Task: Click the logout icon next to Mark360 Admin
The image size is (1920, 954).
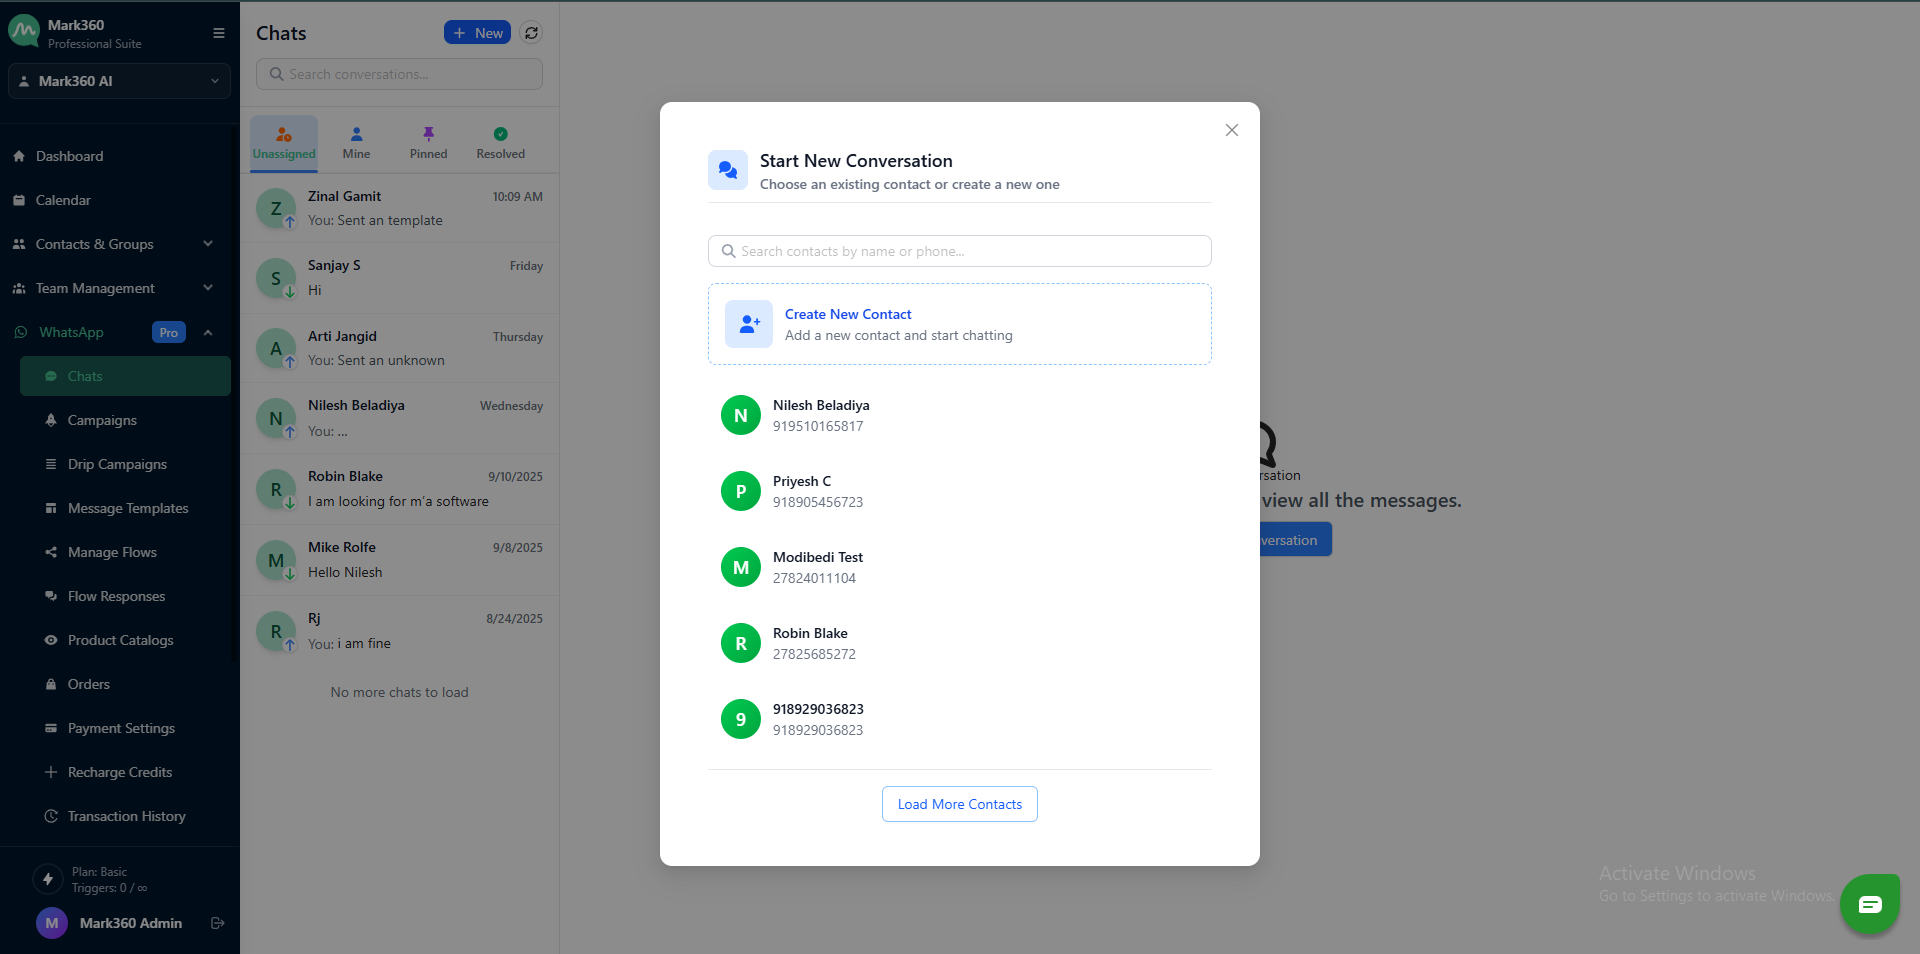Action: [x=217, y=923]
